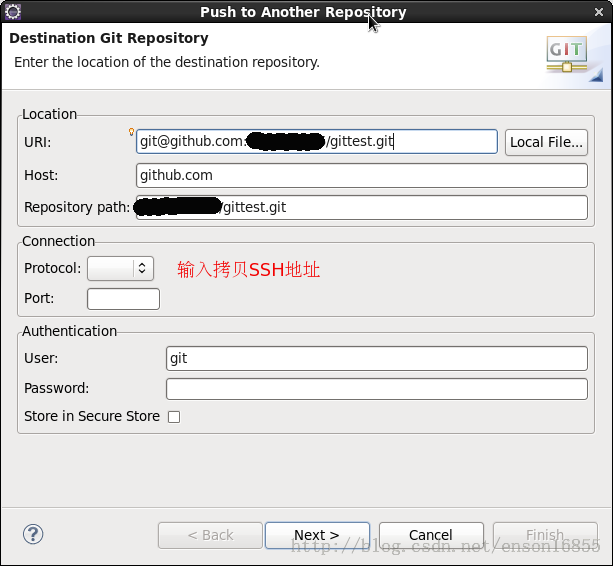Focus the Host field containing github.com
This screenshot has width=613, height=566.
(x=362, y=176)
